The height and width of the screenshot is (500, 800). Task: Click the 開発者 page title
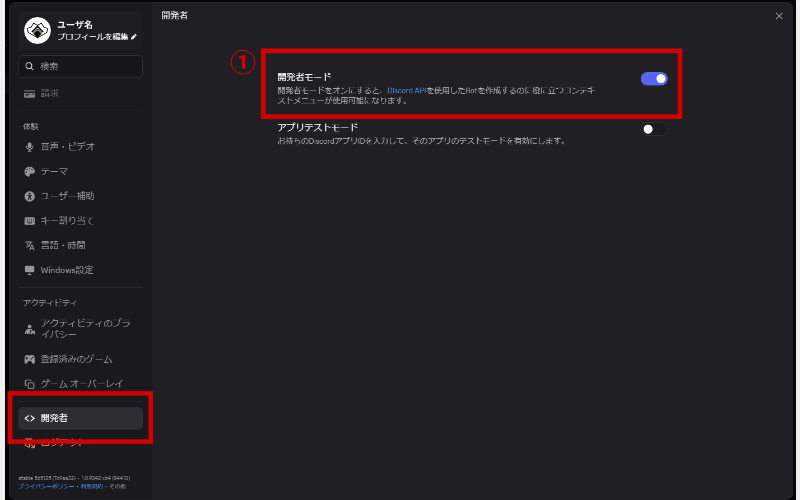tap(174, 15)
